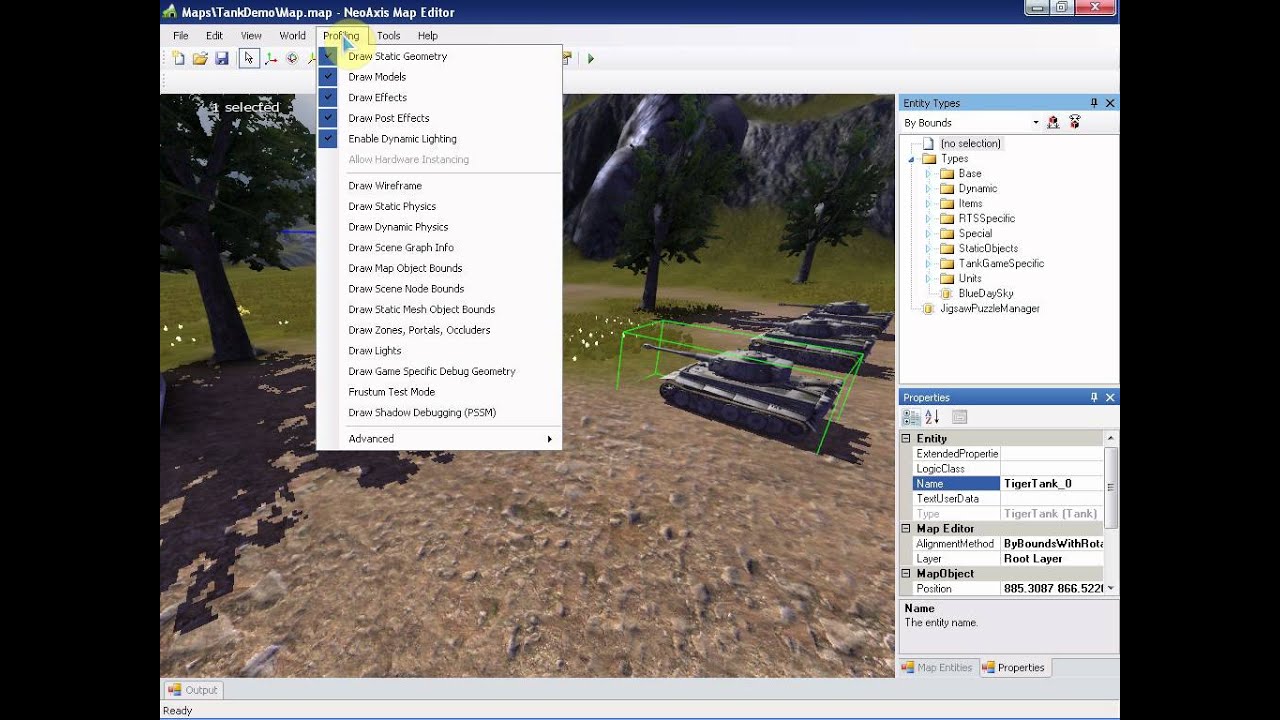1280x720 pixels.
Task: Expand the RTSSpecific folder
Action: click(927, 219)
